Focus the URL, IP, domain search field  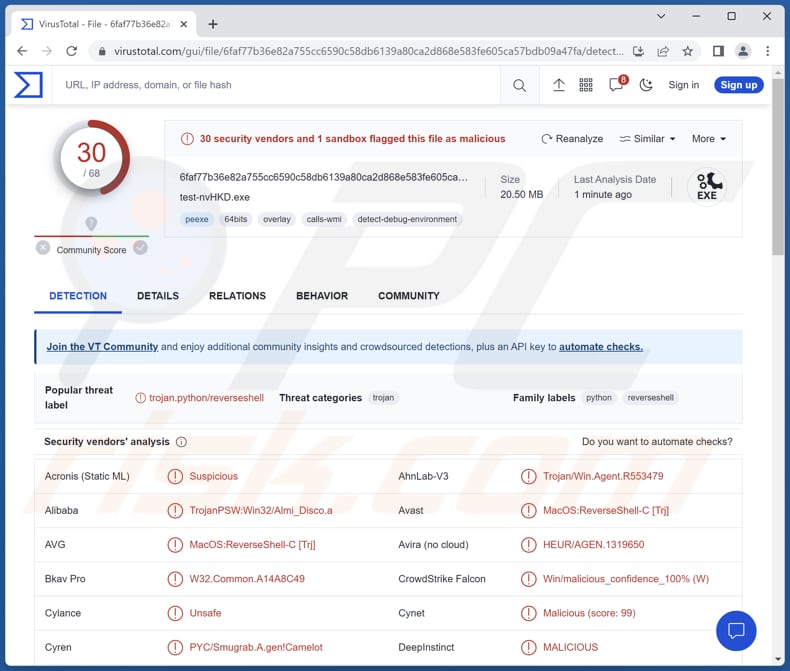280,86
